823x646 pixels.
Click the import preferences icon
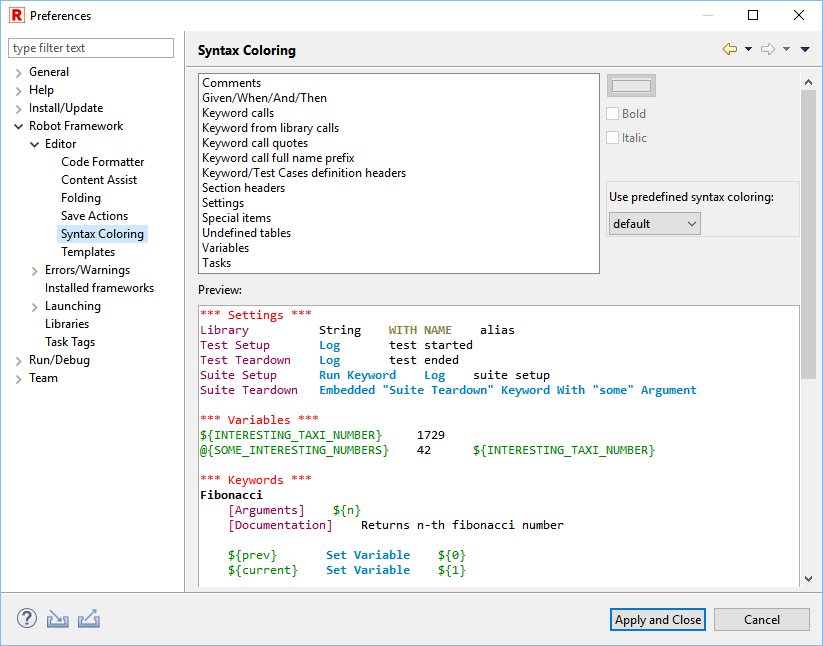point(58,619)
